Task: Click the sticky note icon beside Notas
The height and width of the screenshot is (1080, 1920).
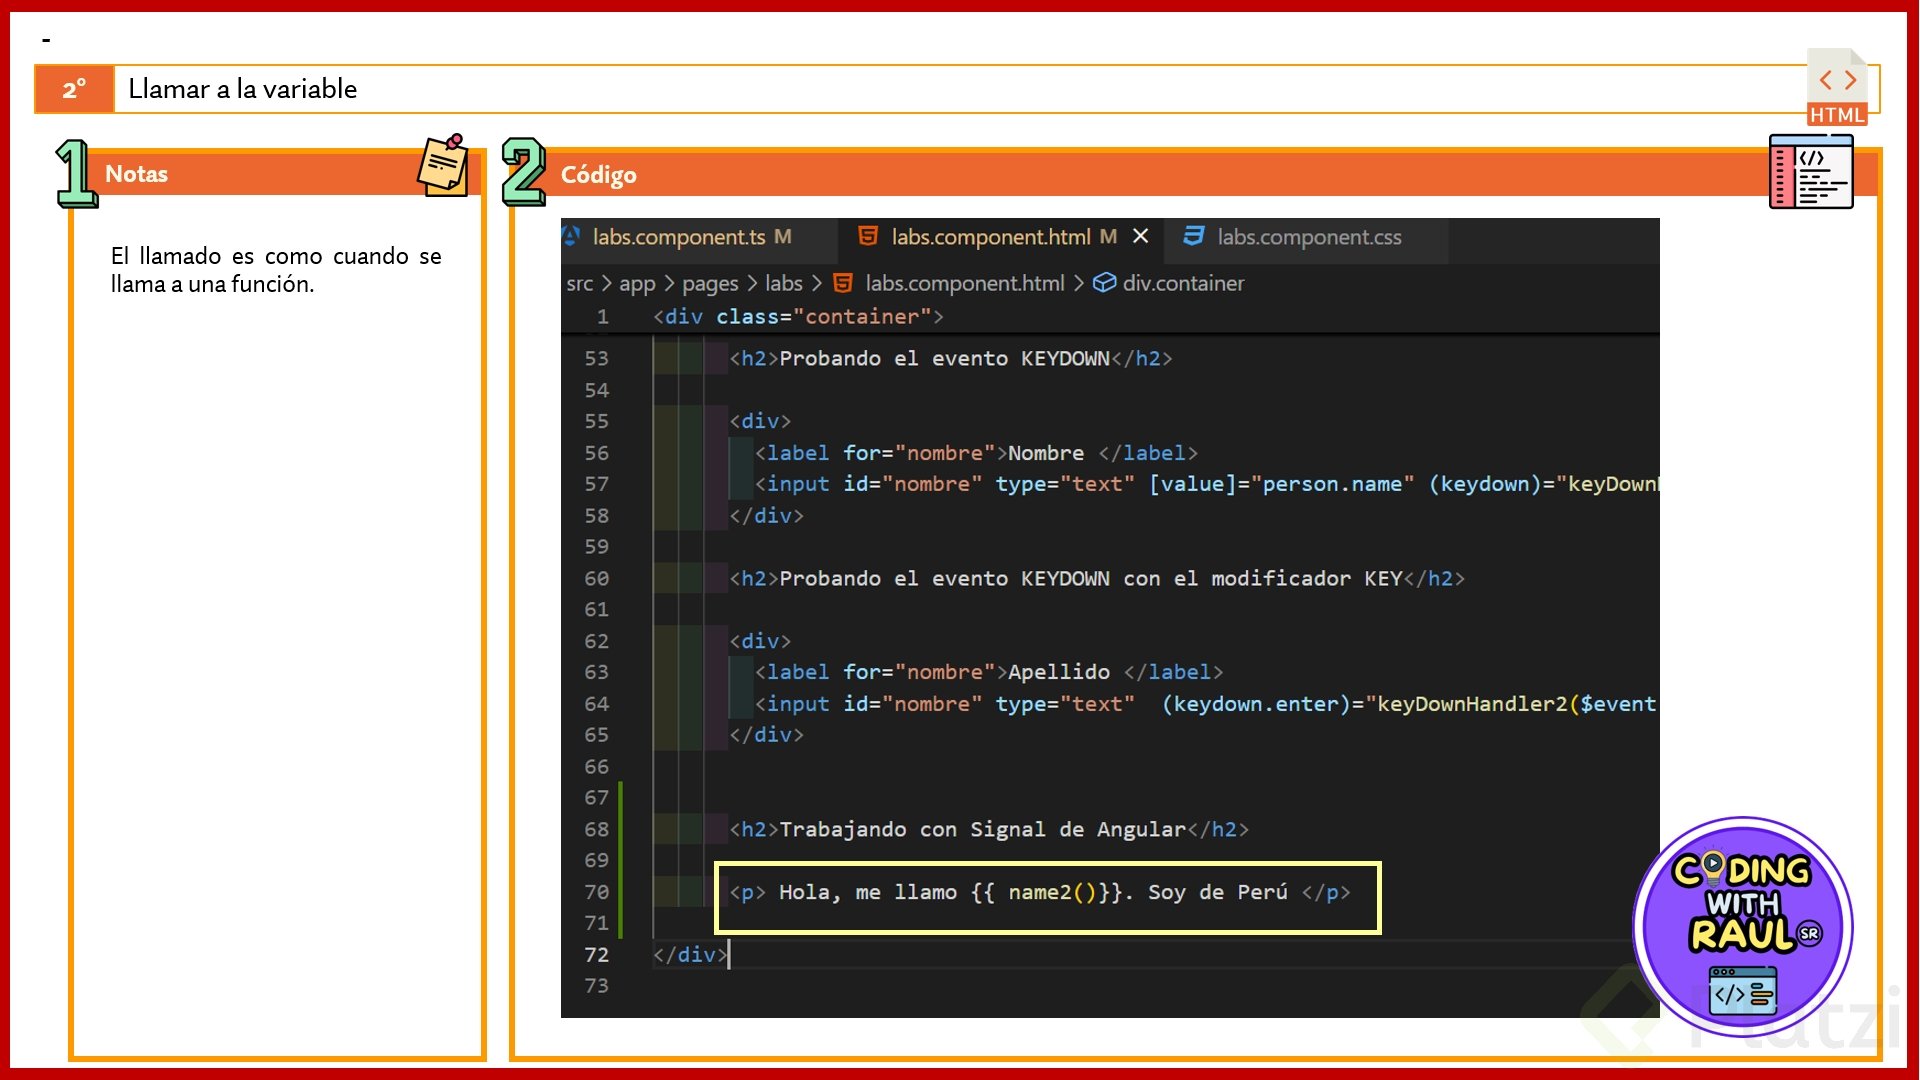Action: (x=443, y=166)
